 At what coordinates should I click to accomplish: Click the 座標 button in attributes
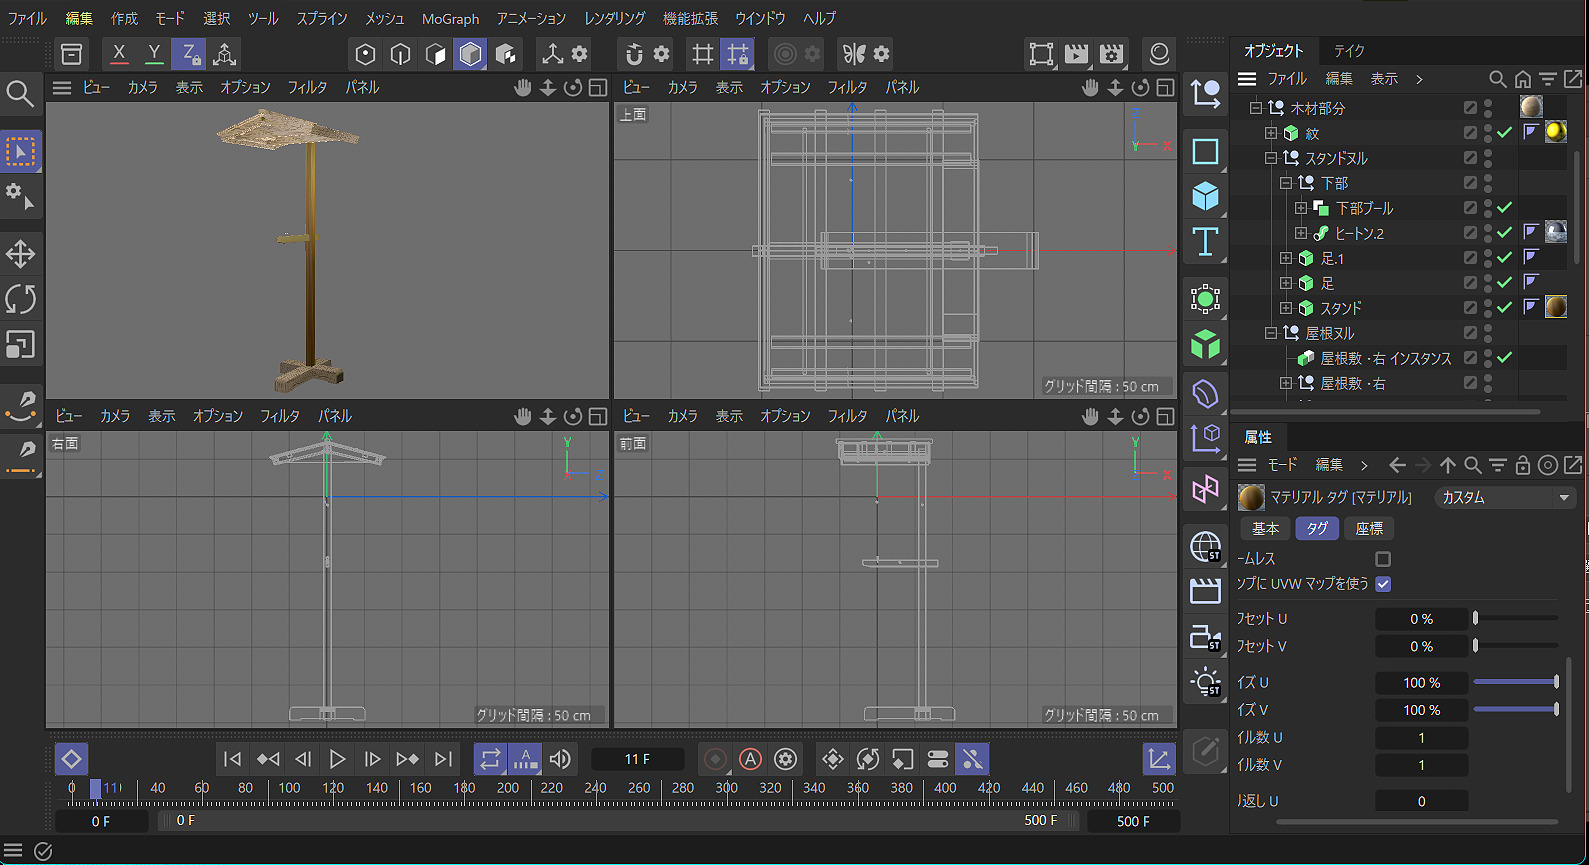click(x=1369, y=528)
